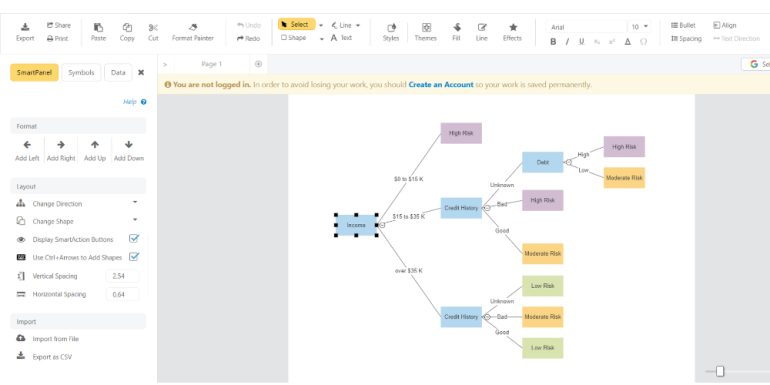Click the Horizontal Spacing value field

pyautogui.click(x=122, y=294)
